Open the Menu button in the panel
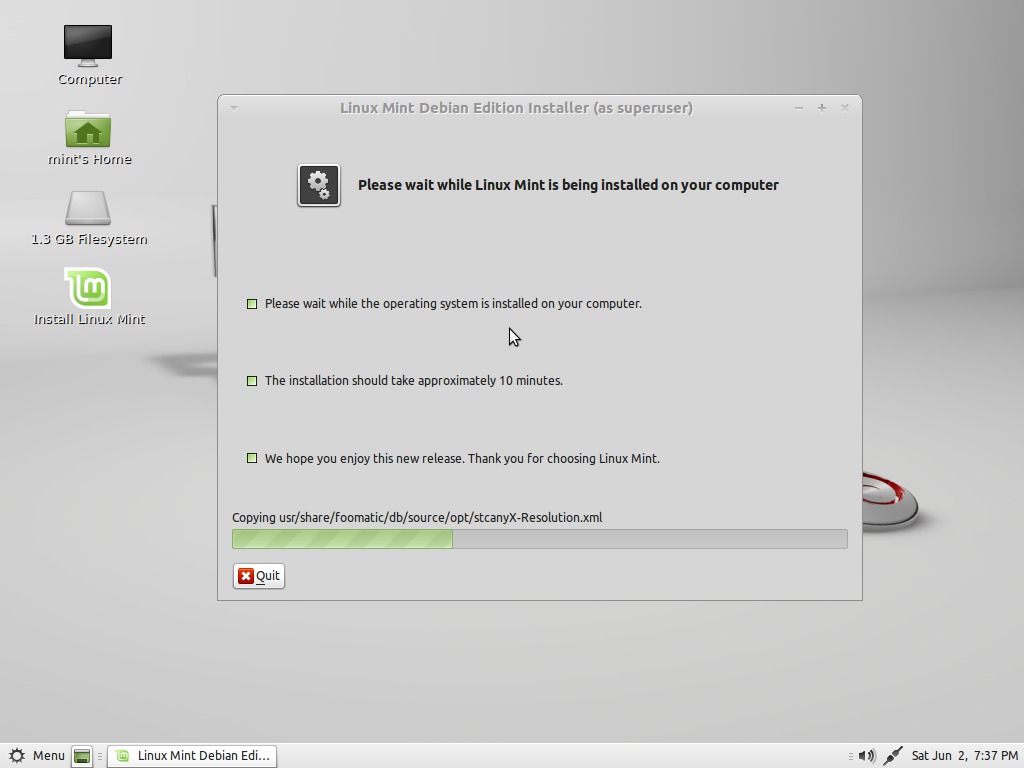Image resolution: width=1024 pixels, height=768 pixels. pos(37,756)
